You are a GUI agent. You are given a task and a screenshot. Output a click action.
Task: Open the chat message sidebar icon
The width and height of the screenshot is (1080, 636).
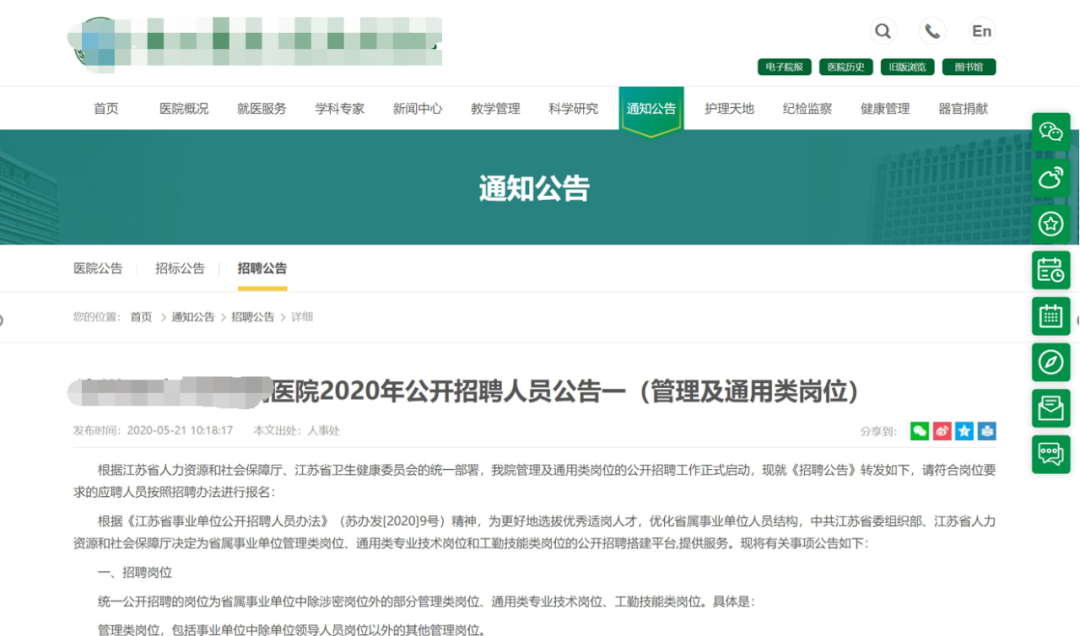coord(1051,454)
